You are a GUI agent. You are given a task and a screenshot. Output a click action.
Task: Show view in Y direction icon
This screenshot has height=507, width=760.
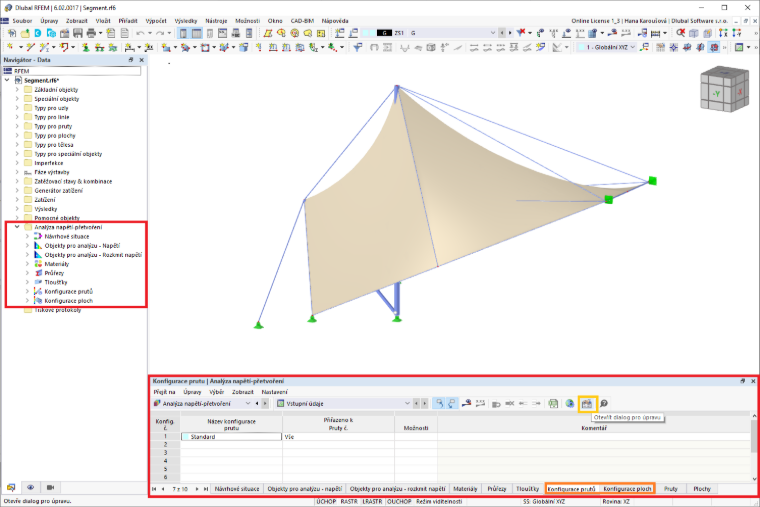pyautogui.click(x=737, y=33)
